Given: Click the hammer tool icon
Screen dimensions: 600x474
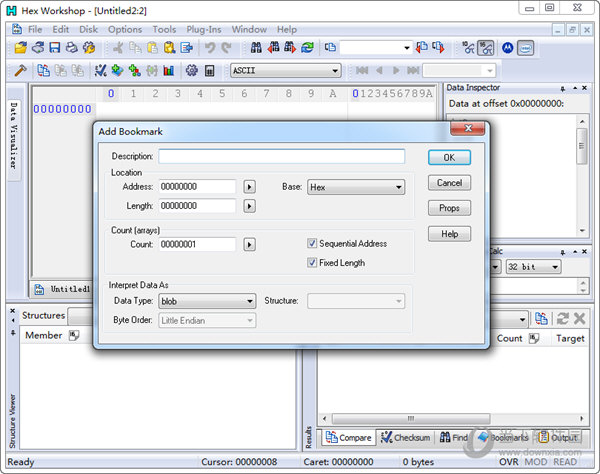Looking at the screenshot, I should pyautogui.click(x=20, y=70).
